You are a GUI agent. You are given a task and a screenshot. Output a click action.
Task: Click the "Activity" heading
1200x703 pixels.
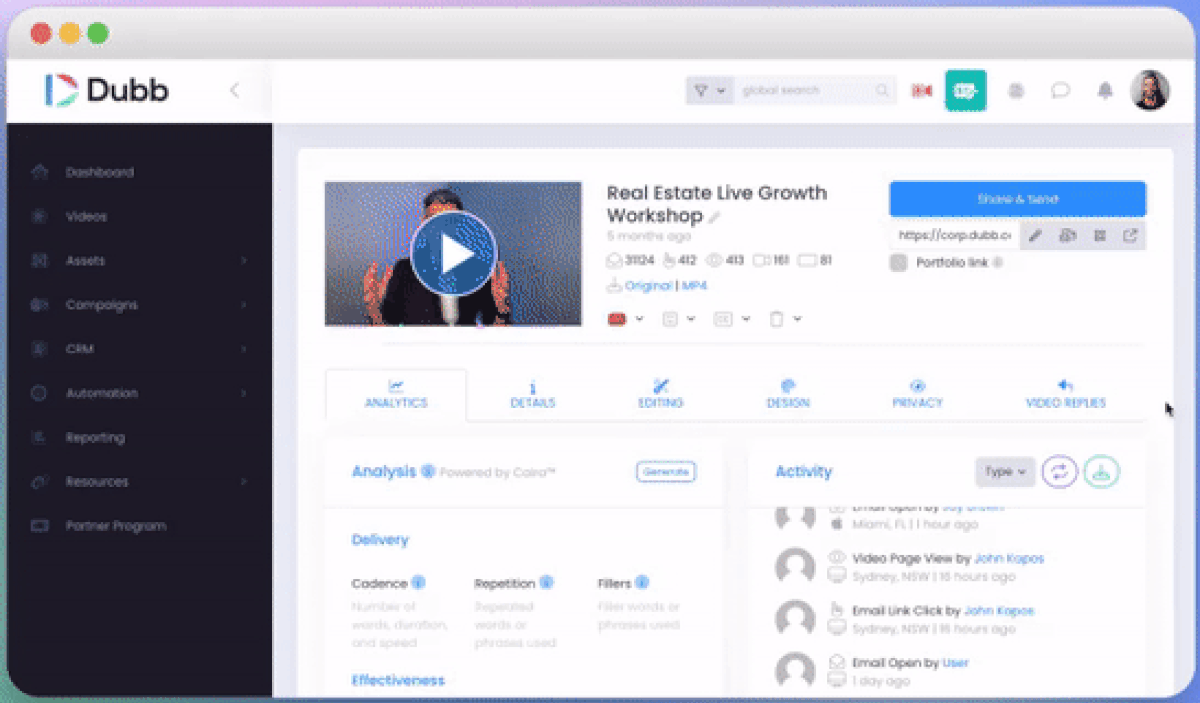pos(804,472)
